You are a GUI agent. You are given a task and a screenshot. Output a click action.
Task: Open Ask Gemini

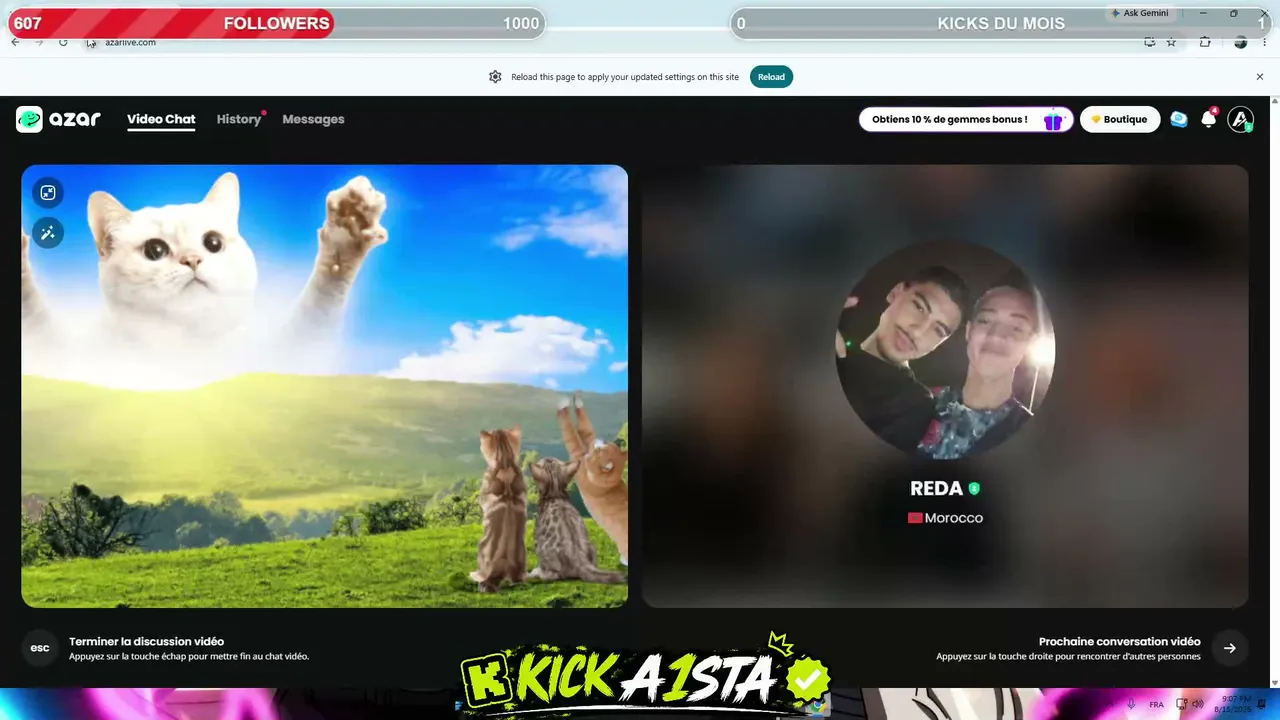point(1139,13)
